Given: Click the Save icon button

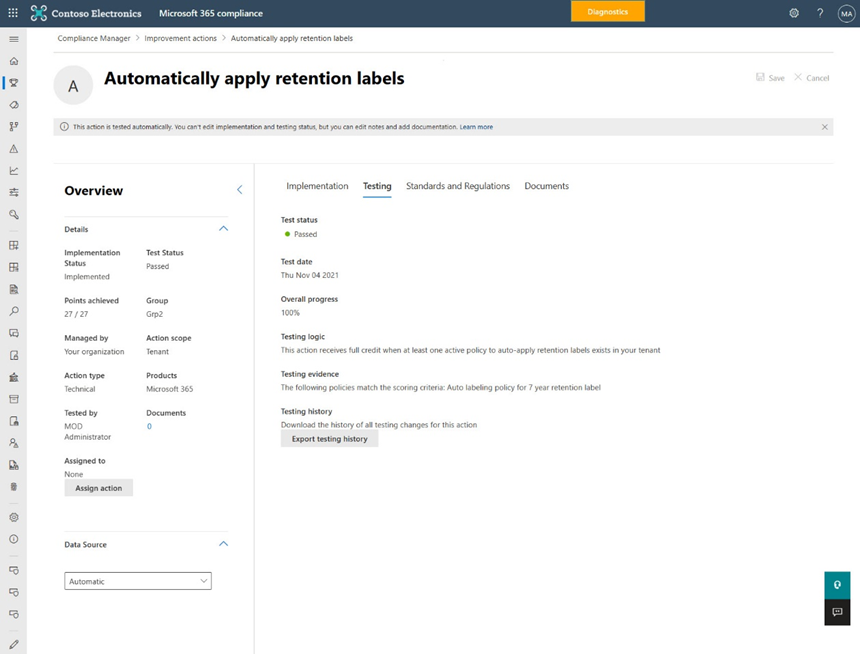Looking at the screenshot, I should [x=770, y=77].
